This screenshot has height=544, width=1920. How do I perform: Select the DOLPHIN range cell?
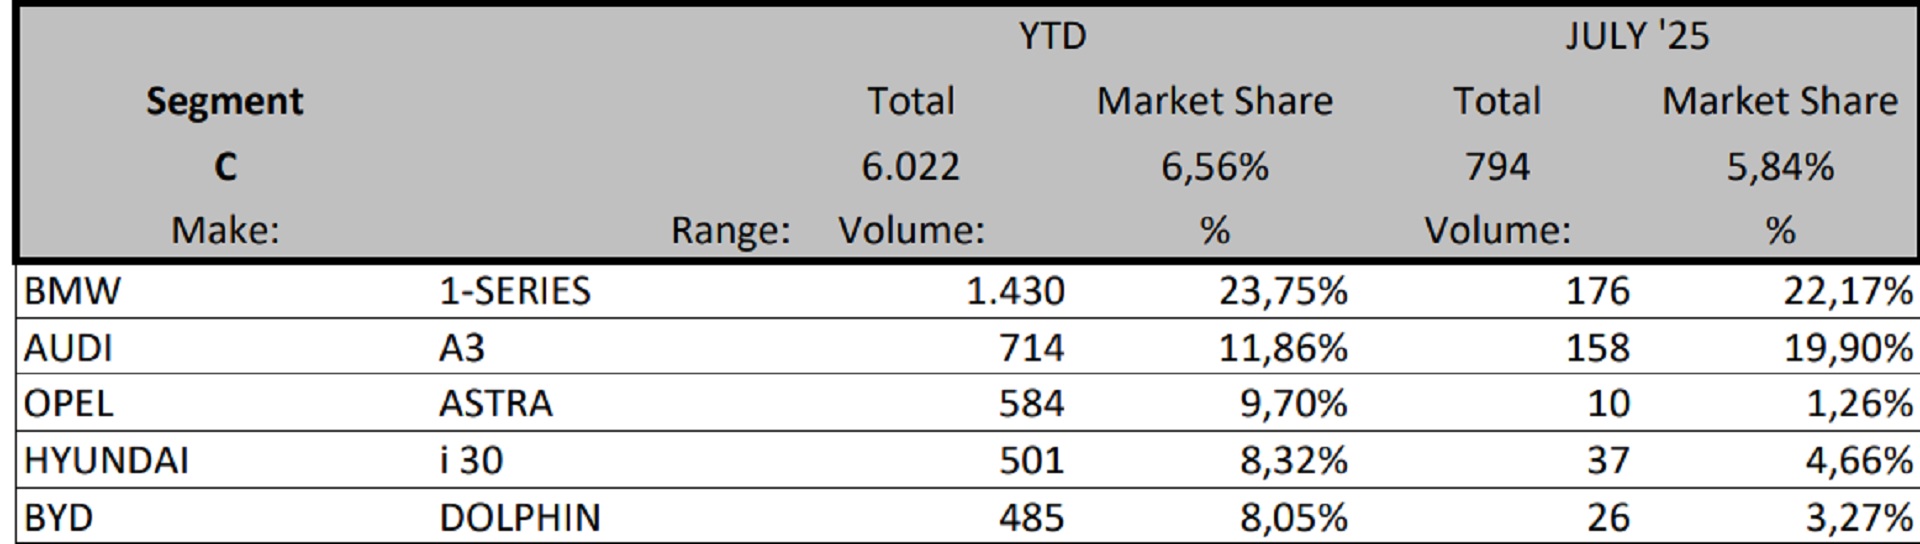point(520,517)
